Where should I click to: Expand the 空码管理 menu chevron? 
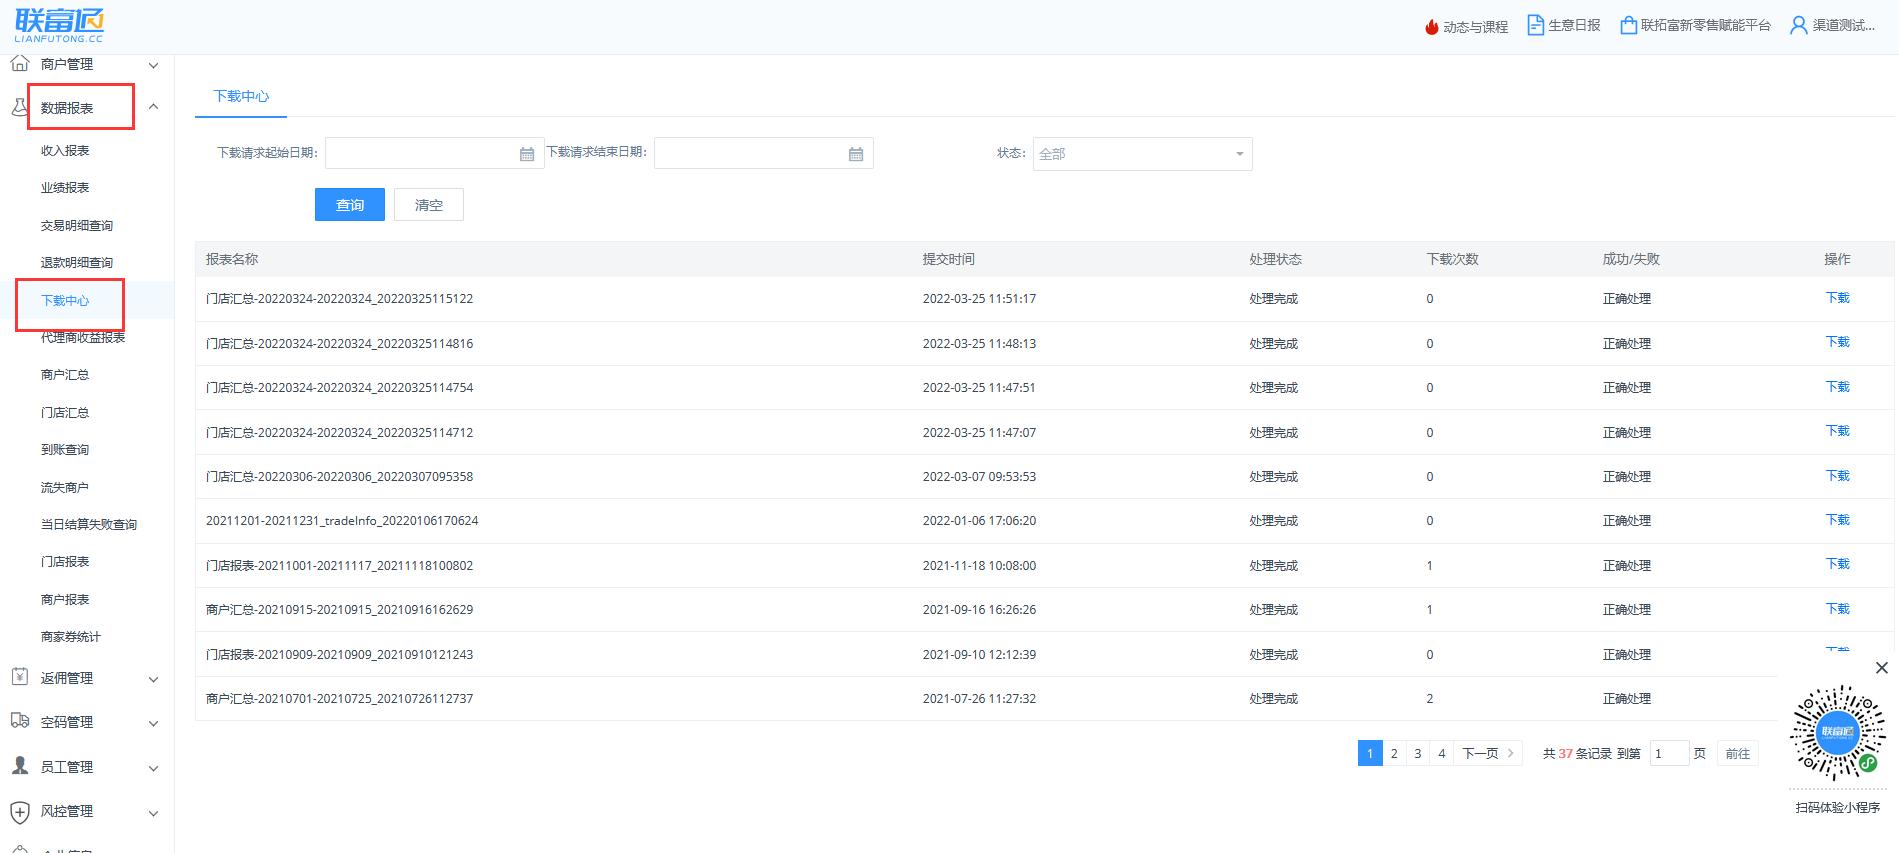click(153, 723)
